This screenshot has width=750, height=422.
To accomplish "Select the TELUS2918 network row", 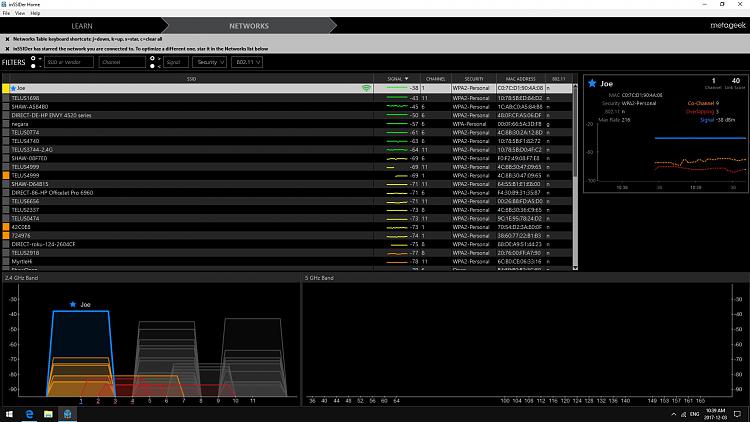I will tap(287, 253).
